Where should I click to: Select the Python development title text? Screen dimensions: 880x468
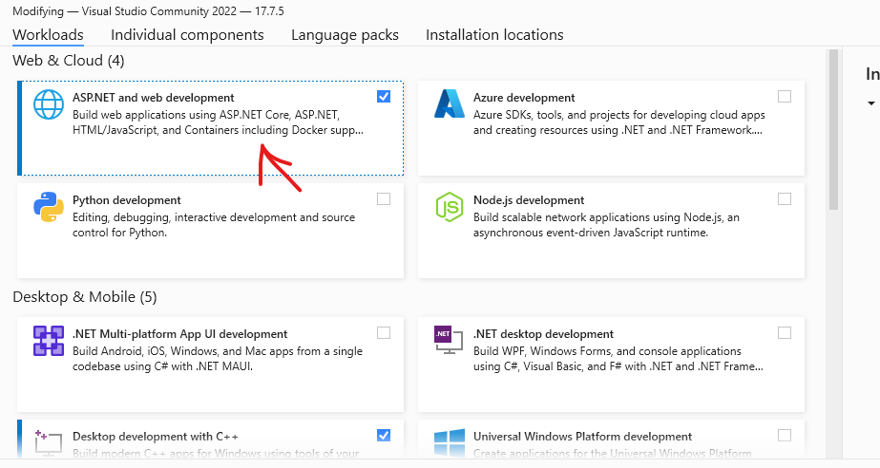127,200
